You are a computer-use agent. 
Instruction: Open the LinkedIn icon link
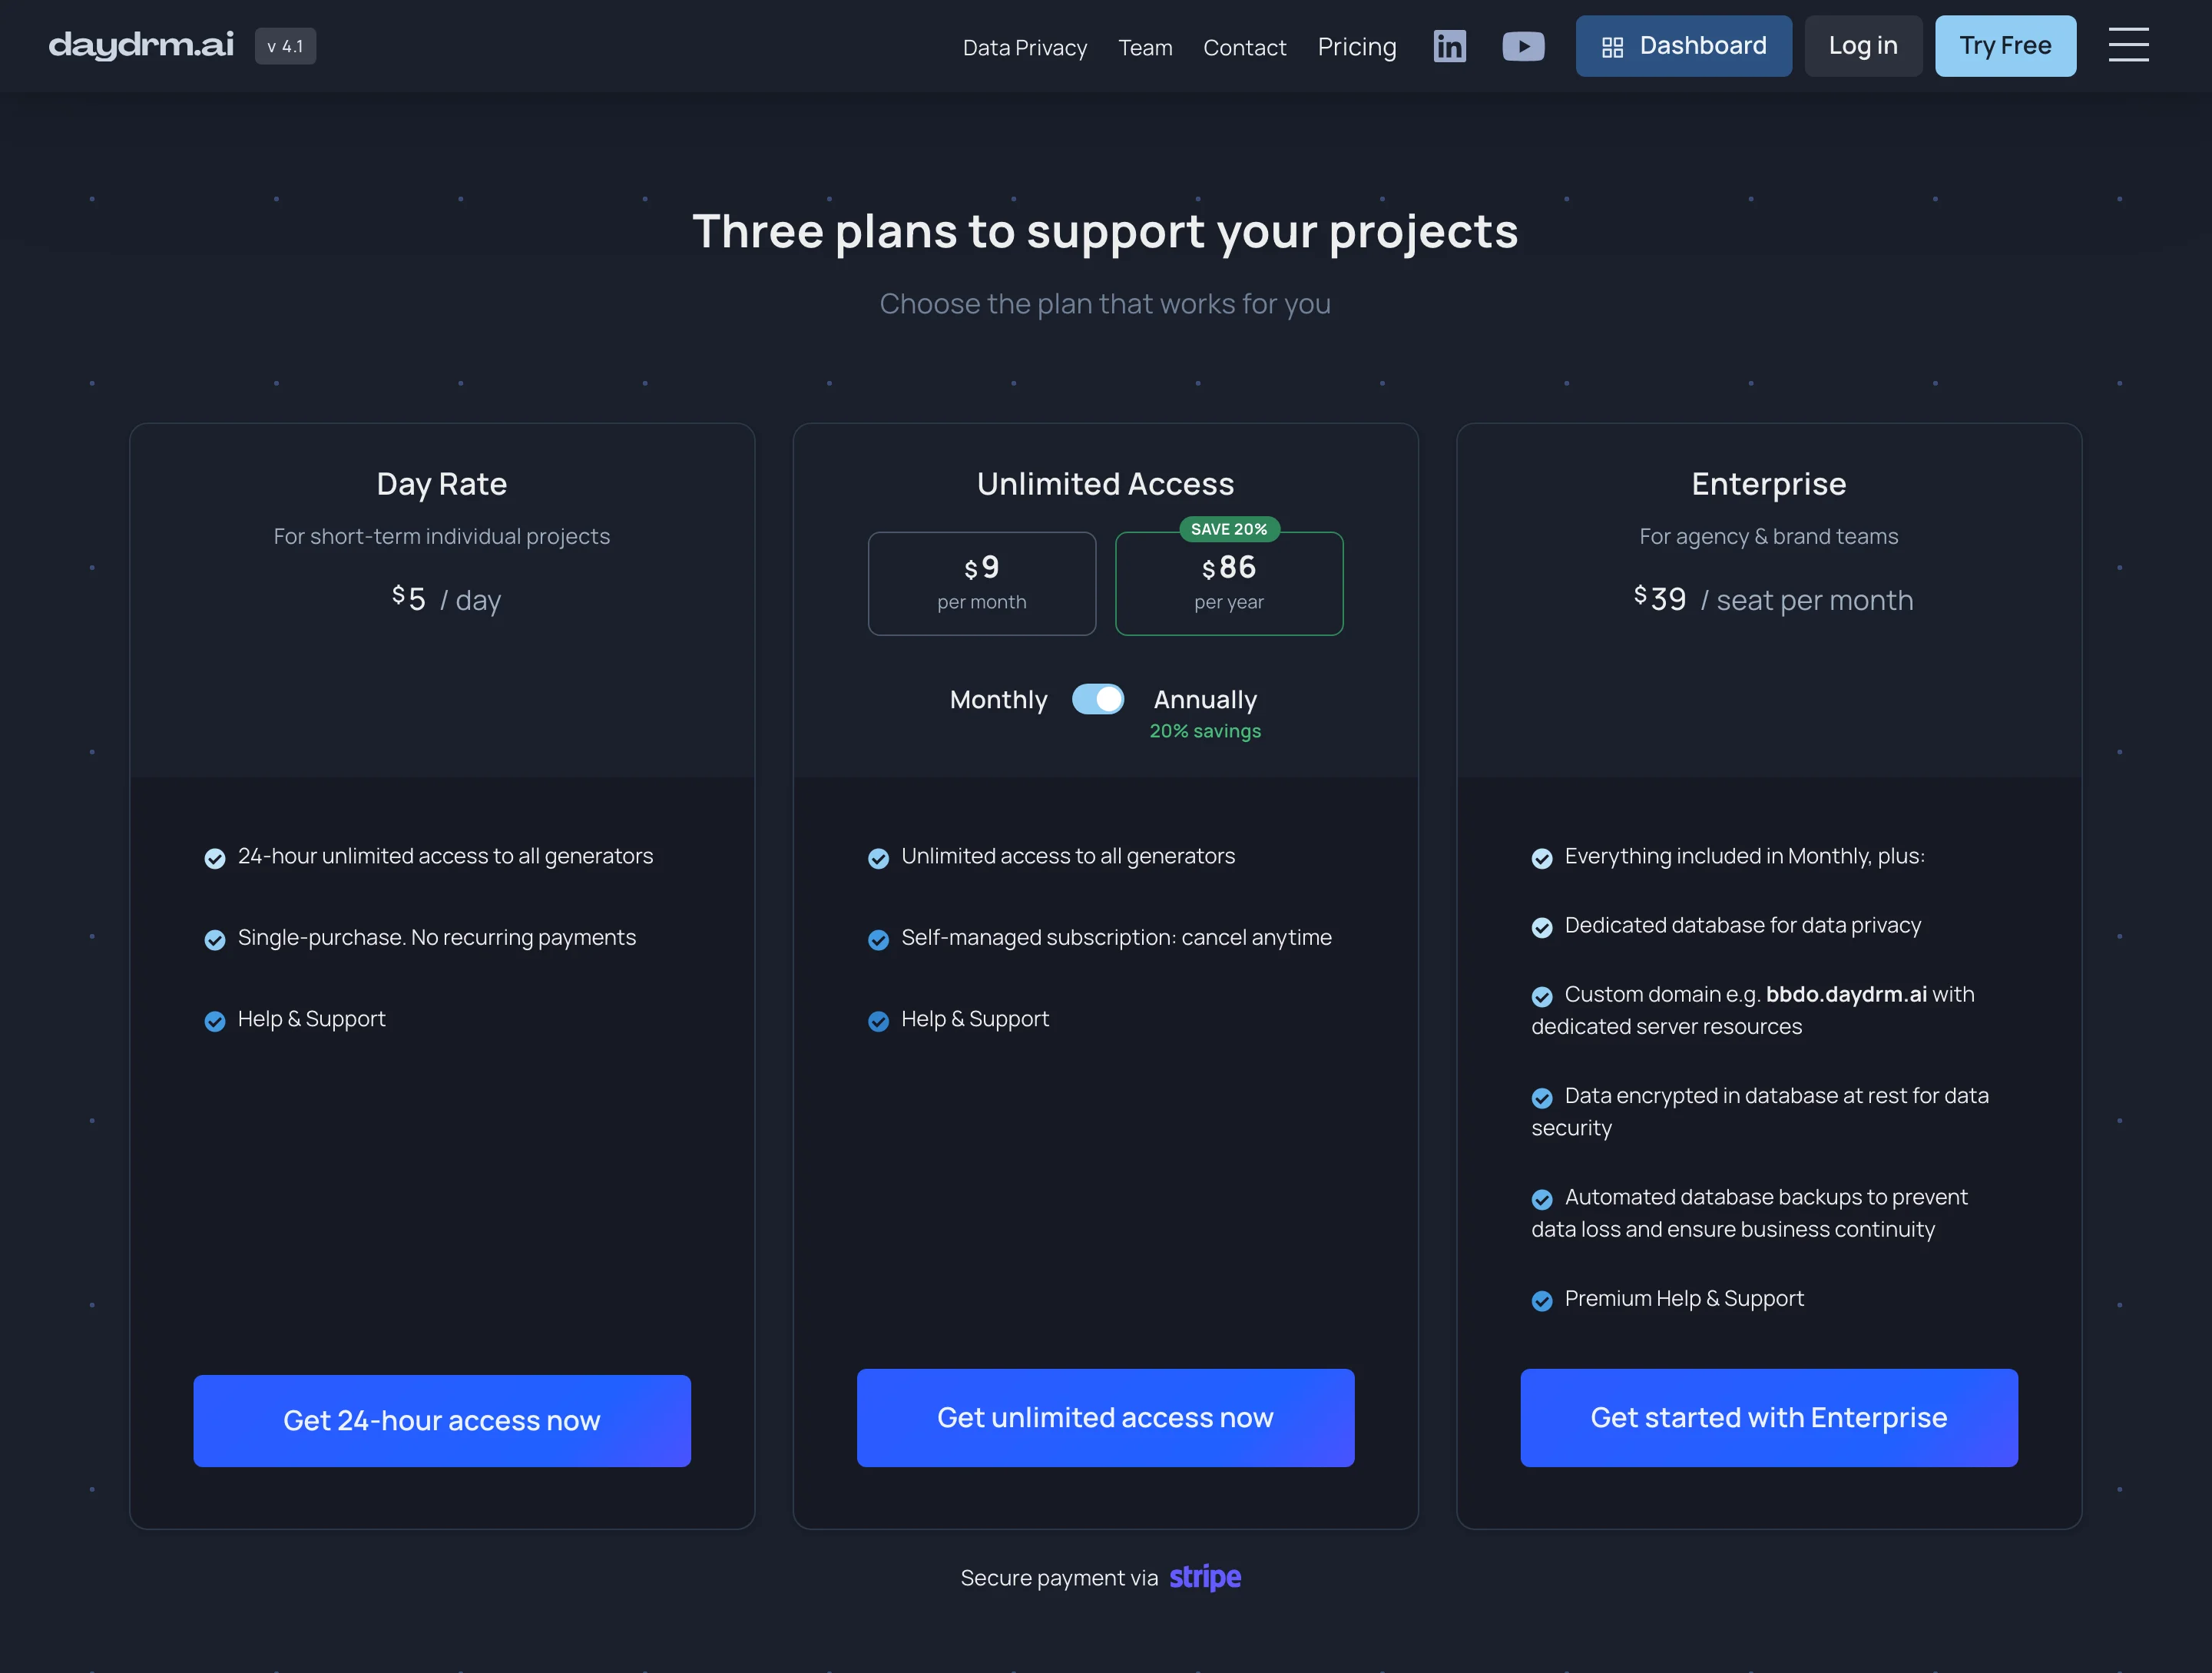coord(1449,46)
